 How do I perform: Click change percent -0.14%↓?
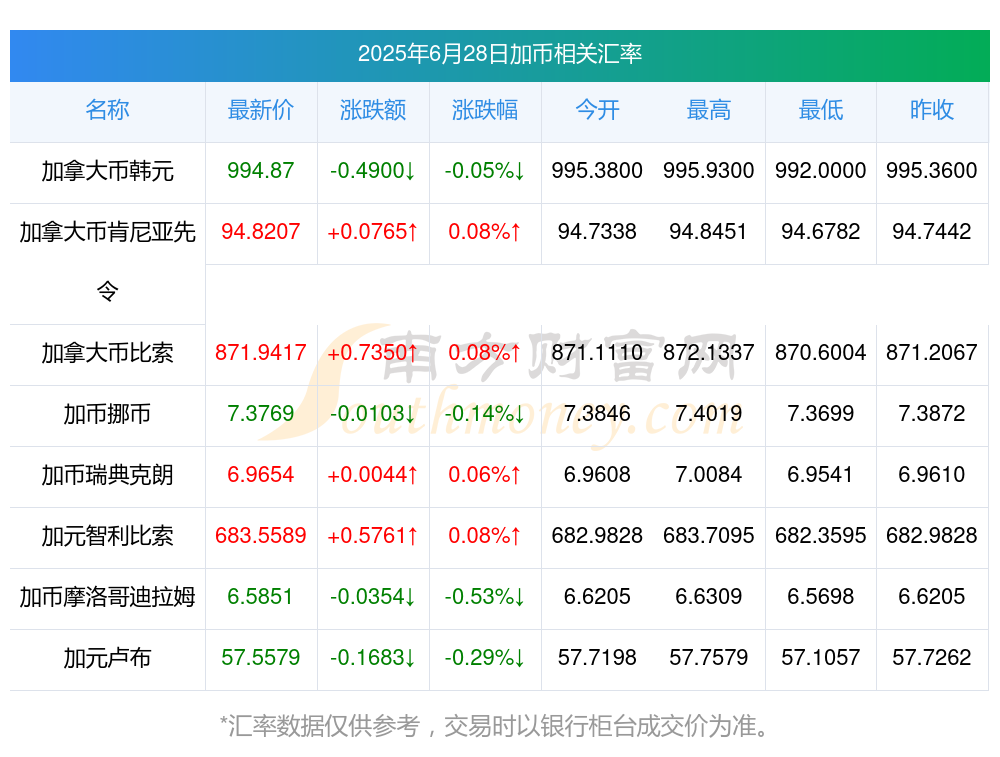[x=485, y=413]
